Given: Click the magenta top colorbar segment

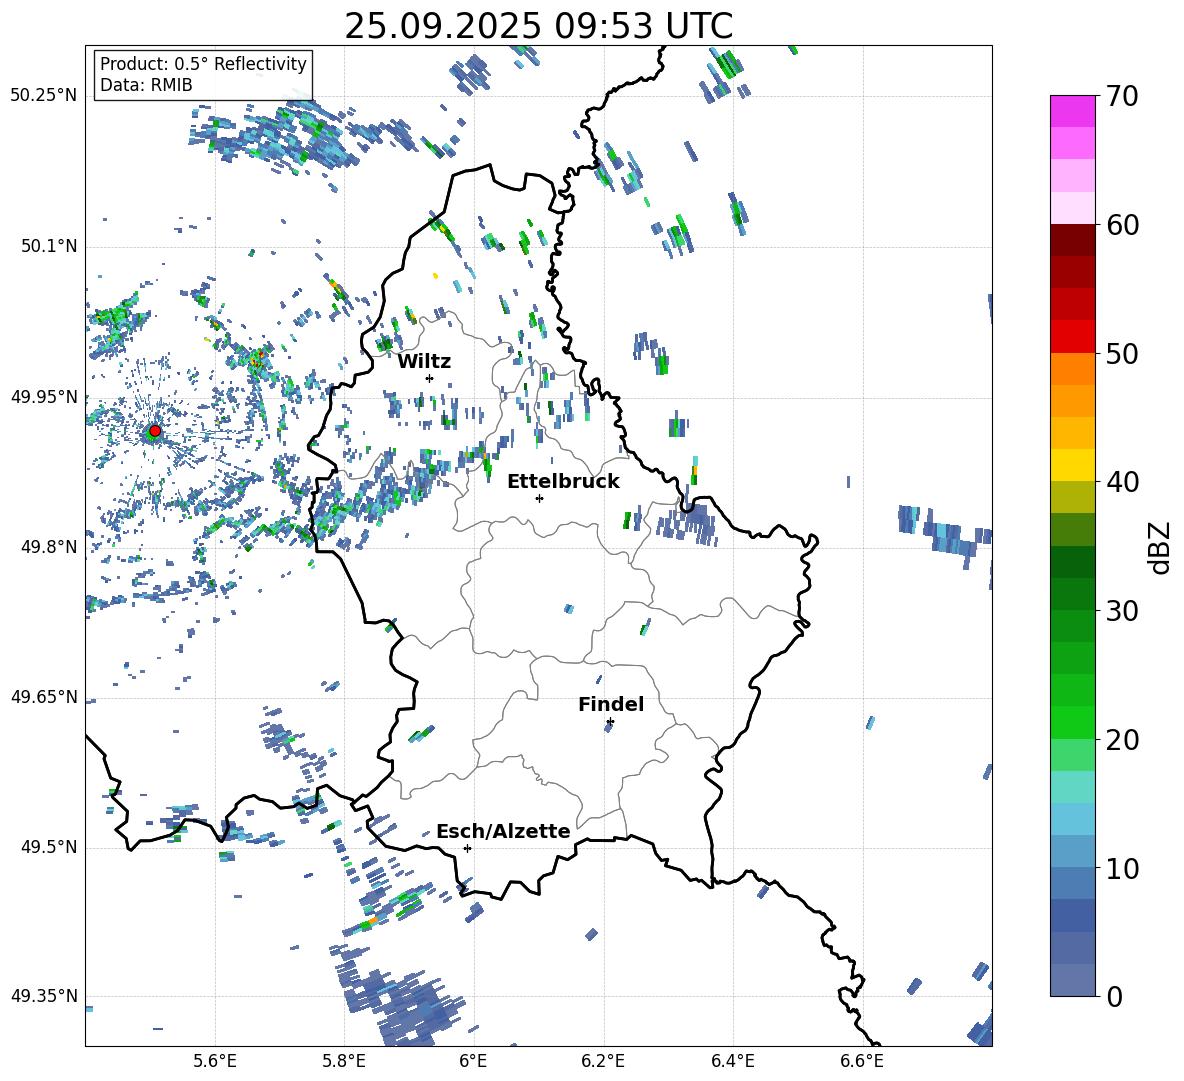Looking at the screenshot, I should (1072, 111).
